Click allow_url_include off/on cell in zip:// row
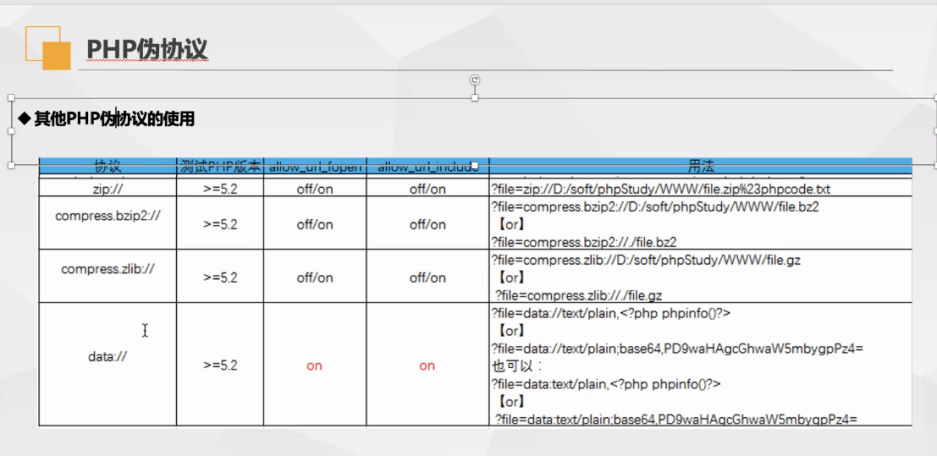This screenshot has width=937, height=456. click(x=427, y=189)
